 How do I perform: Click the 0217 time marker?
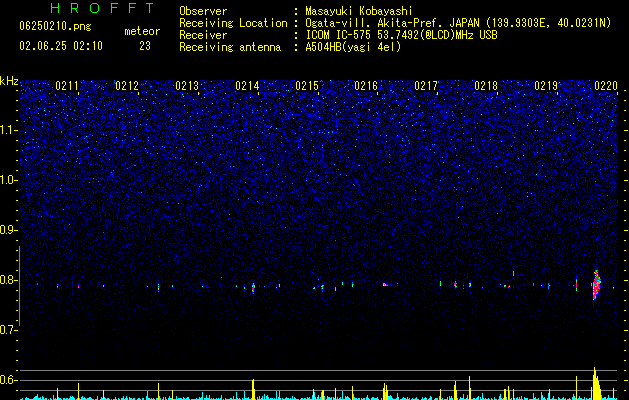point(426,86)
